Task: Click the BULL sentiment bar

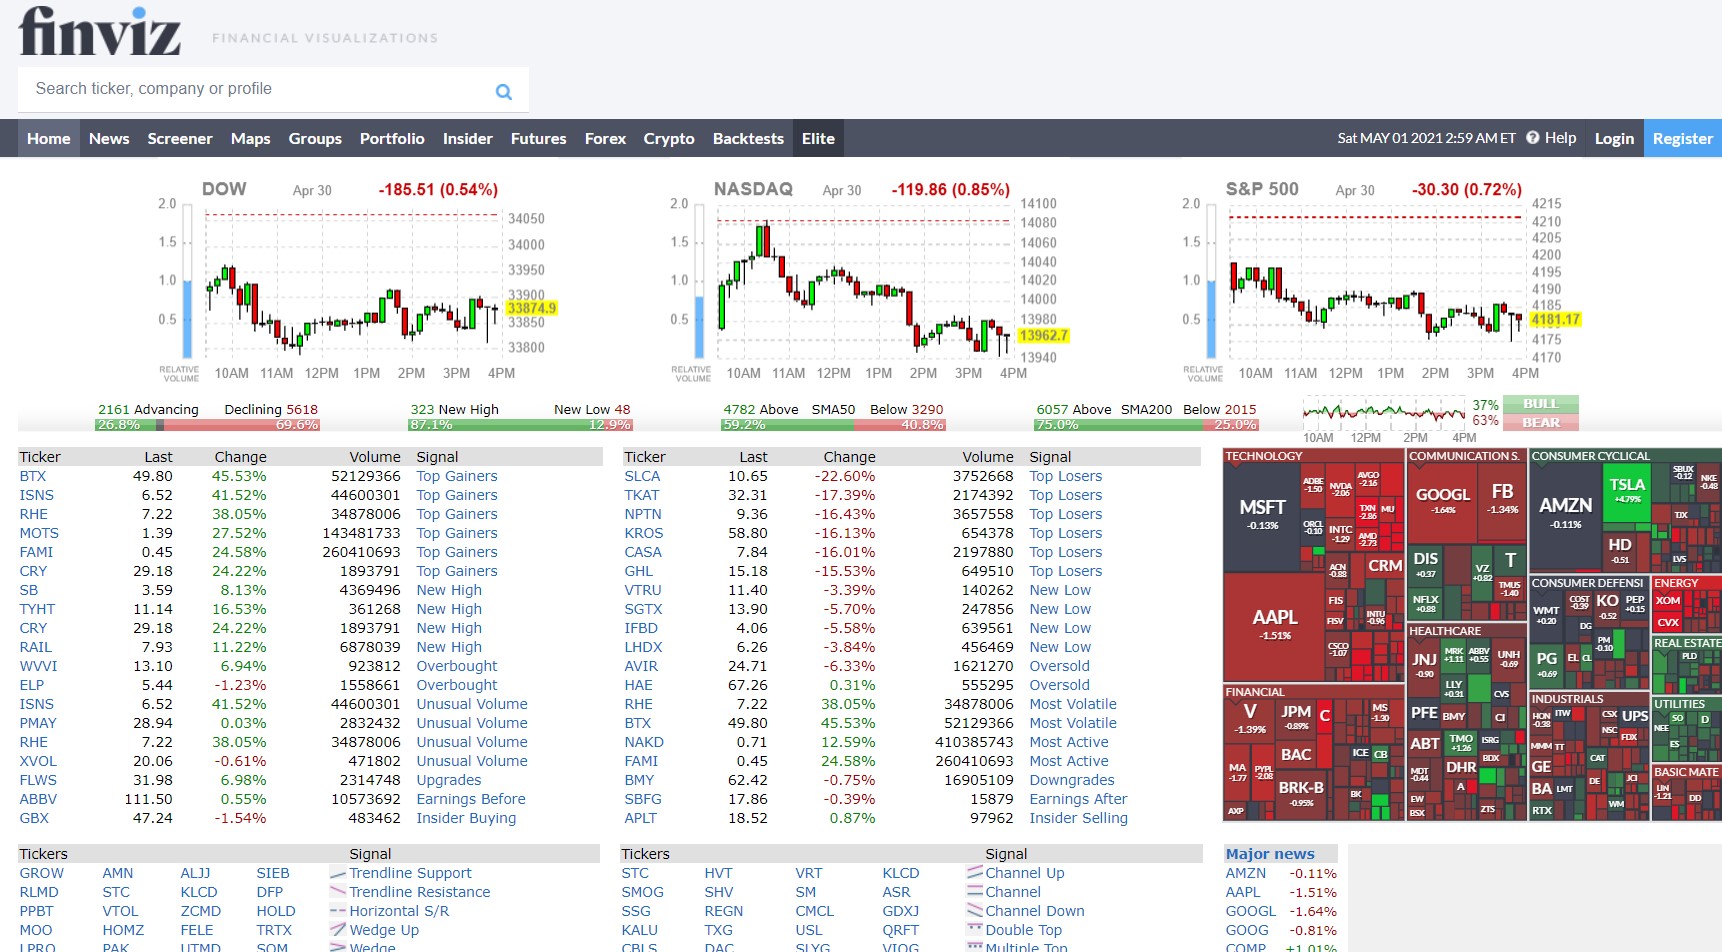Action: pos(1540,404)
